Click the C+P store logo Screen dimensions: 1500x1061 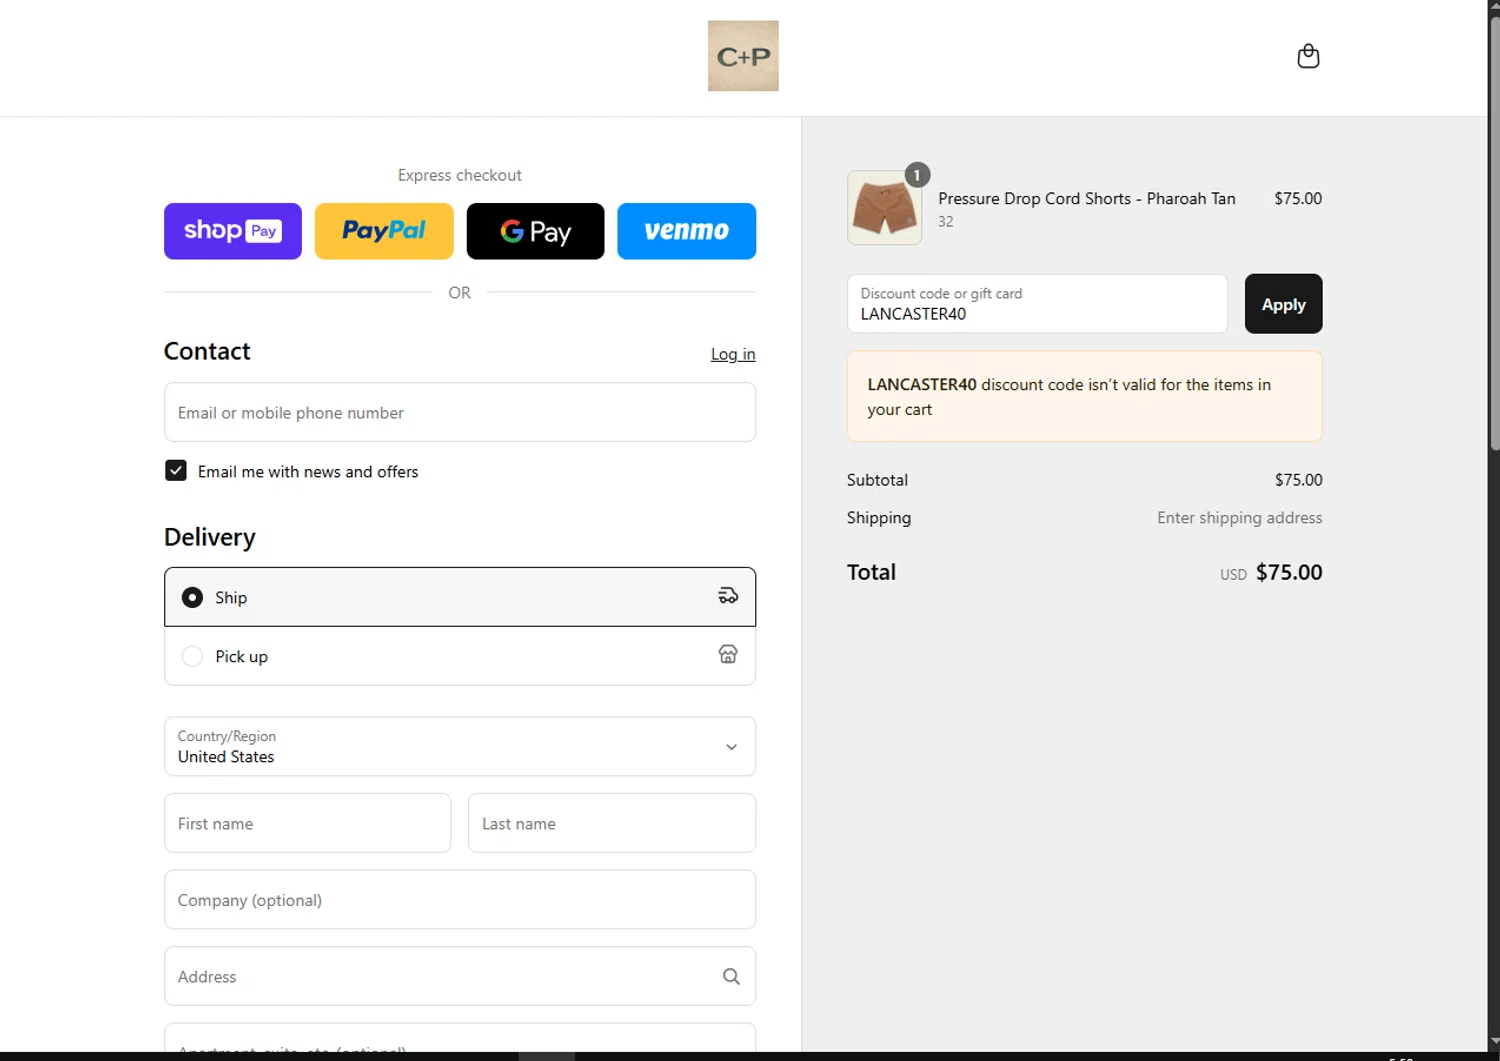743,56
